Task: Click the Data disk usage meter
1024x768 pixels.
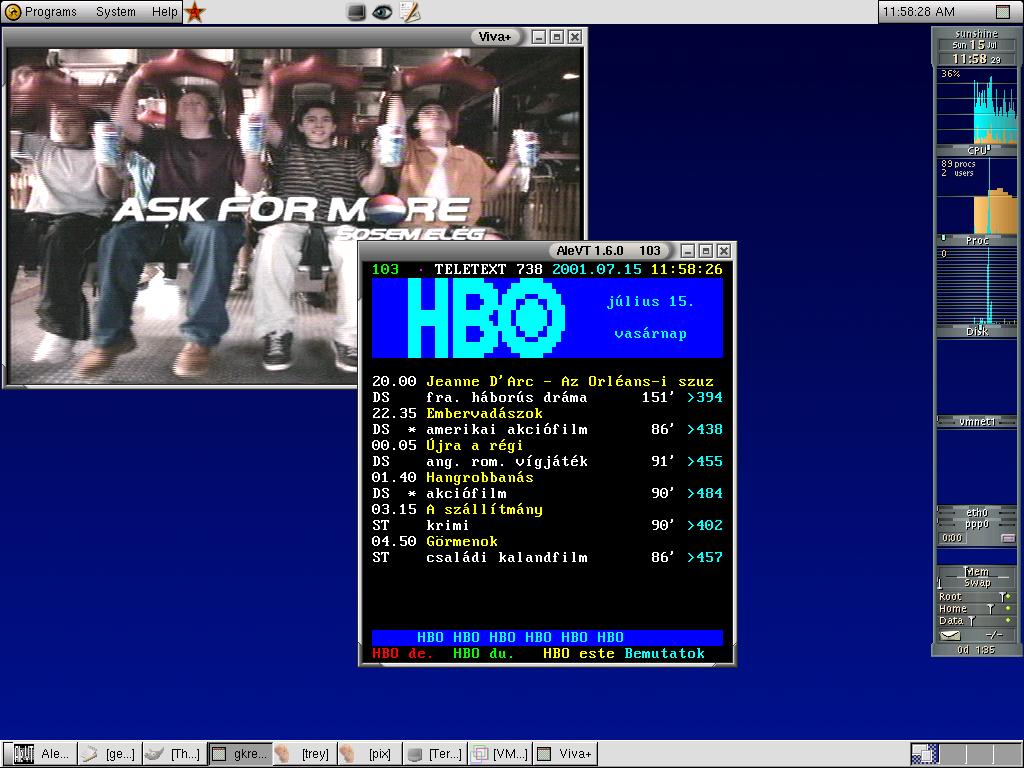Action: (x=976, y=621)
